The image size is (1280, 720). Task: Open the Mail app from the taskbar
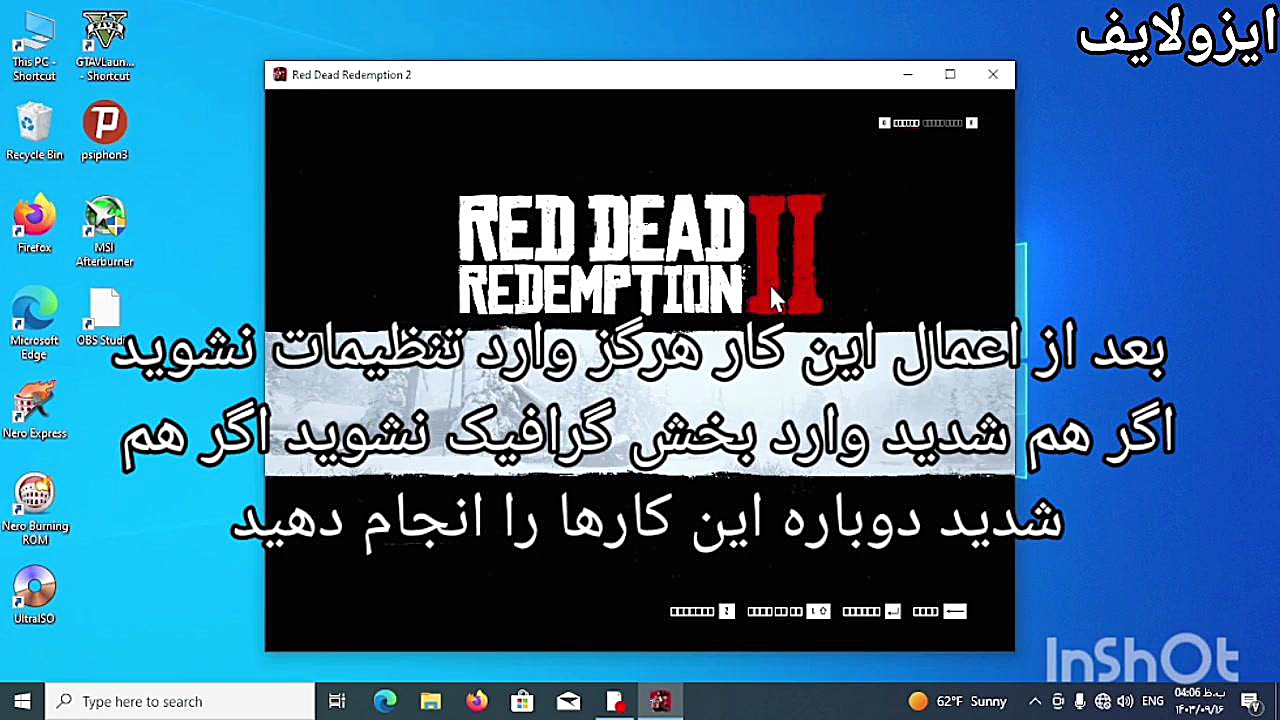568,701
